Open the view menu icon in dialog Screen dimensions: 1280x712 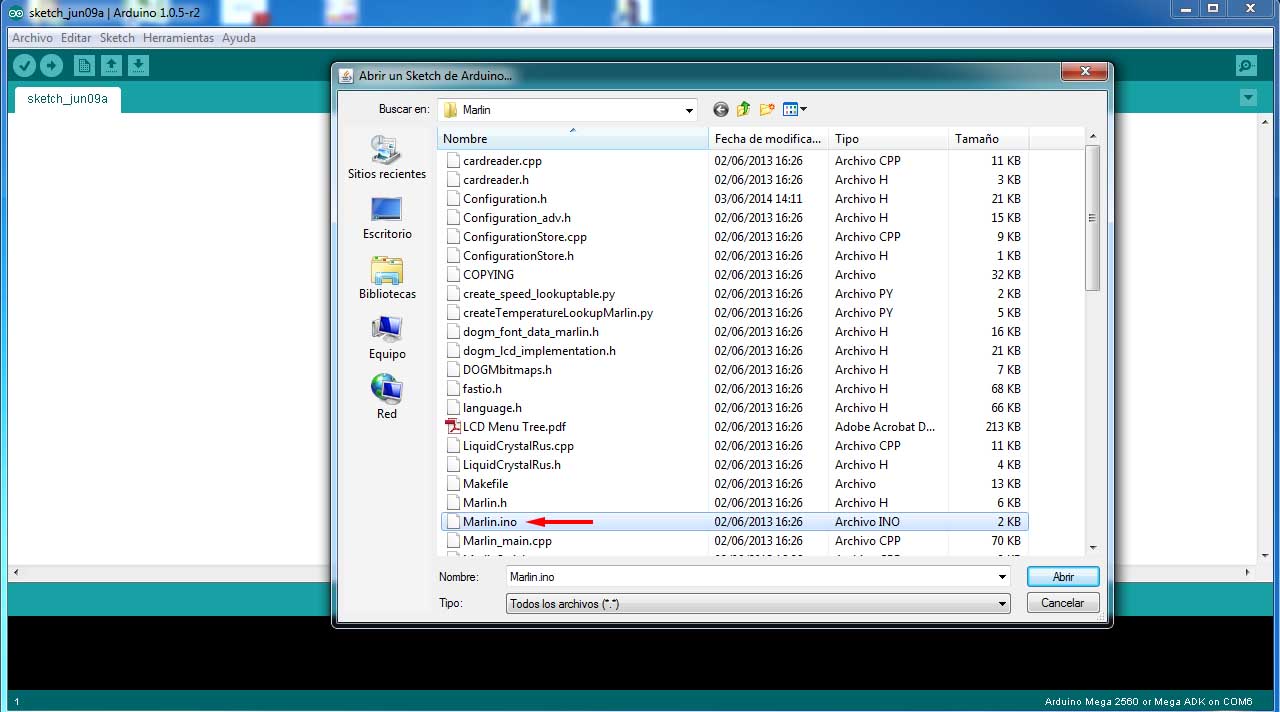click(x=795, y=109)
